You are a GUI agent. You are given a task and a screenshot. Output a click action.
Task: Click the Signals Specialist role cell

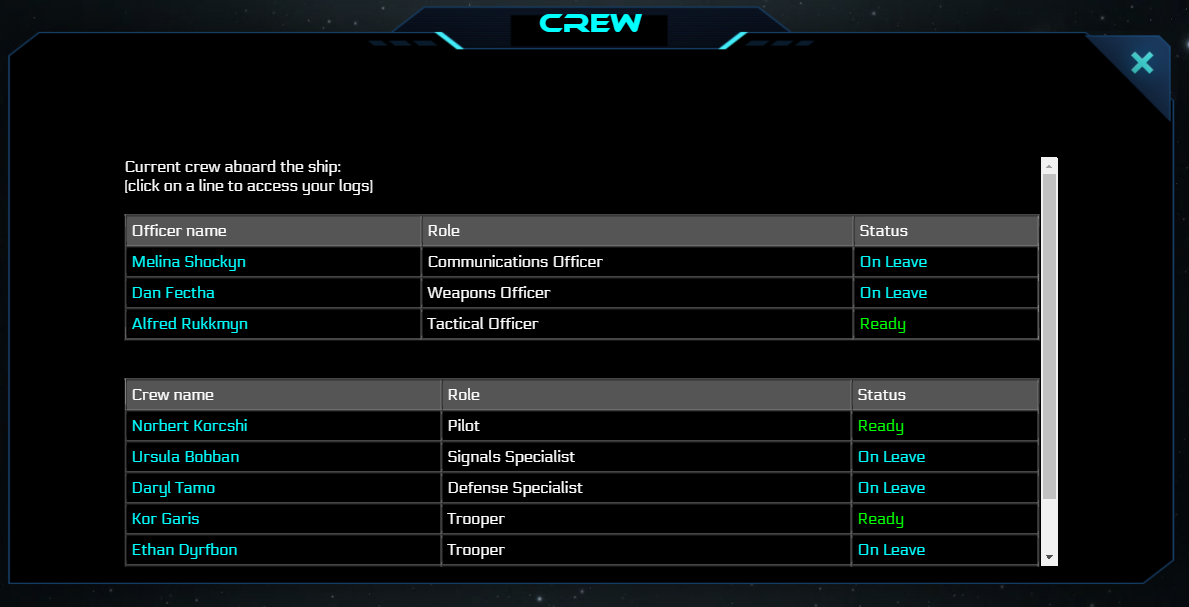point(646,457)
